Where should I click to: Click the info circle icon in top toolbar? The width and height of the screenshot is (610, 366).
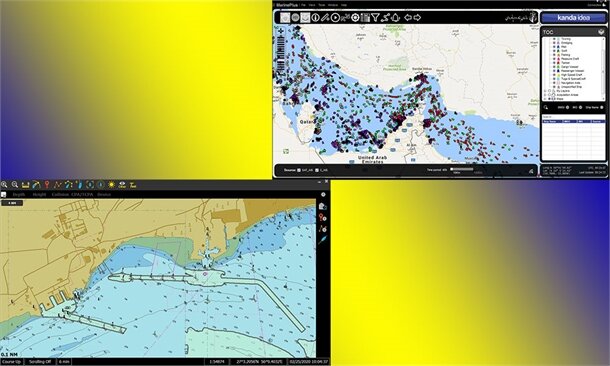[x=316, y=18]
